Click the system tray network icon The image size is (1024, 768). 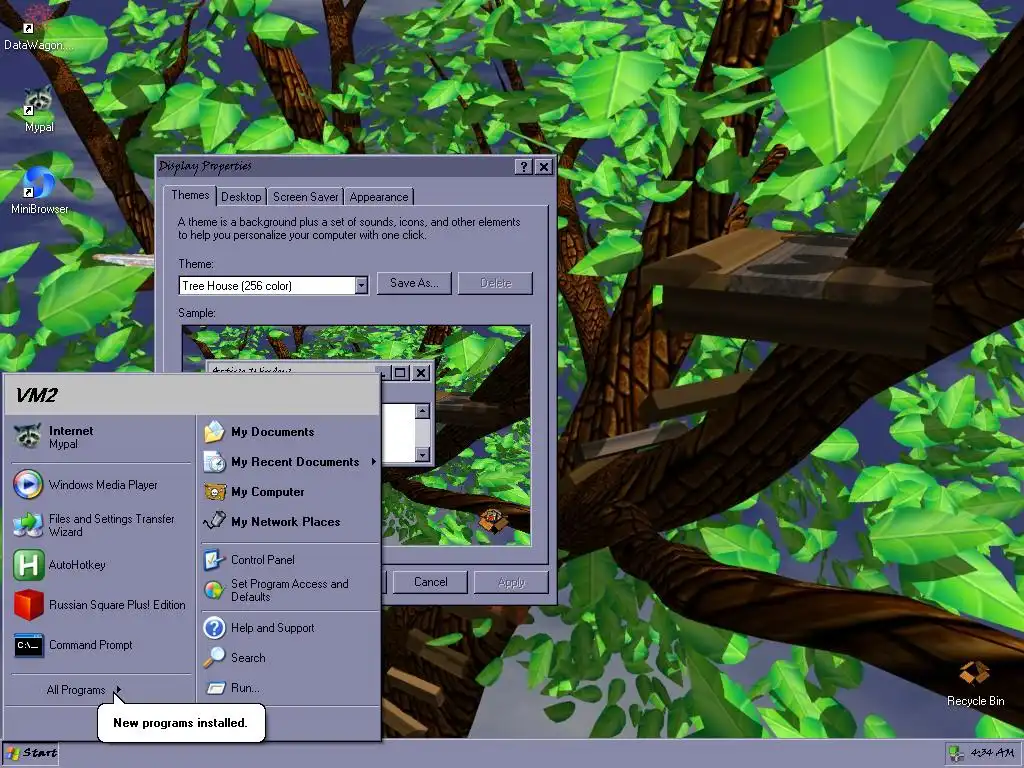coord(955,754)
